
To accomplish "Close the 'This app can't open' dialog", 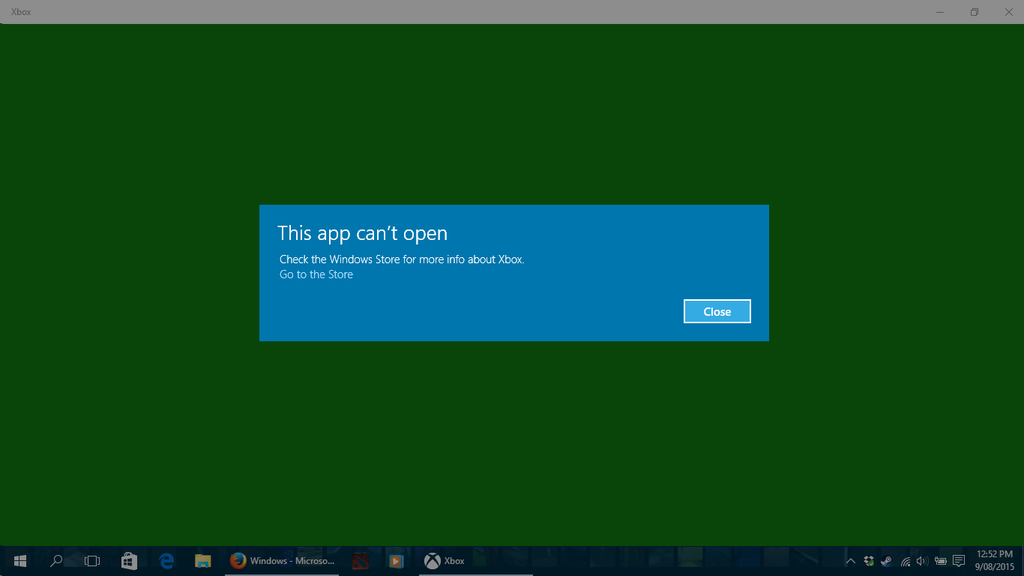I will click(717, 312).
